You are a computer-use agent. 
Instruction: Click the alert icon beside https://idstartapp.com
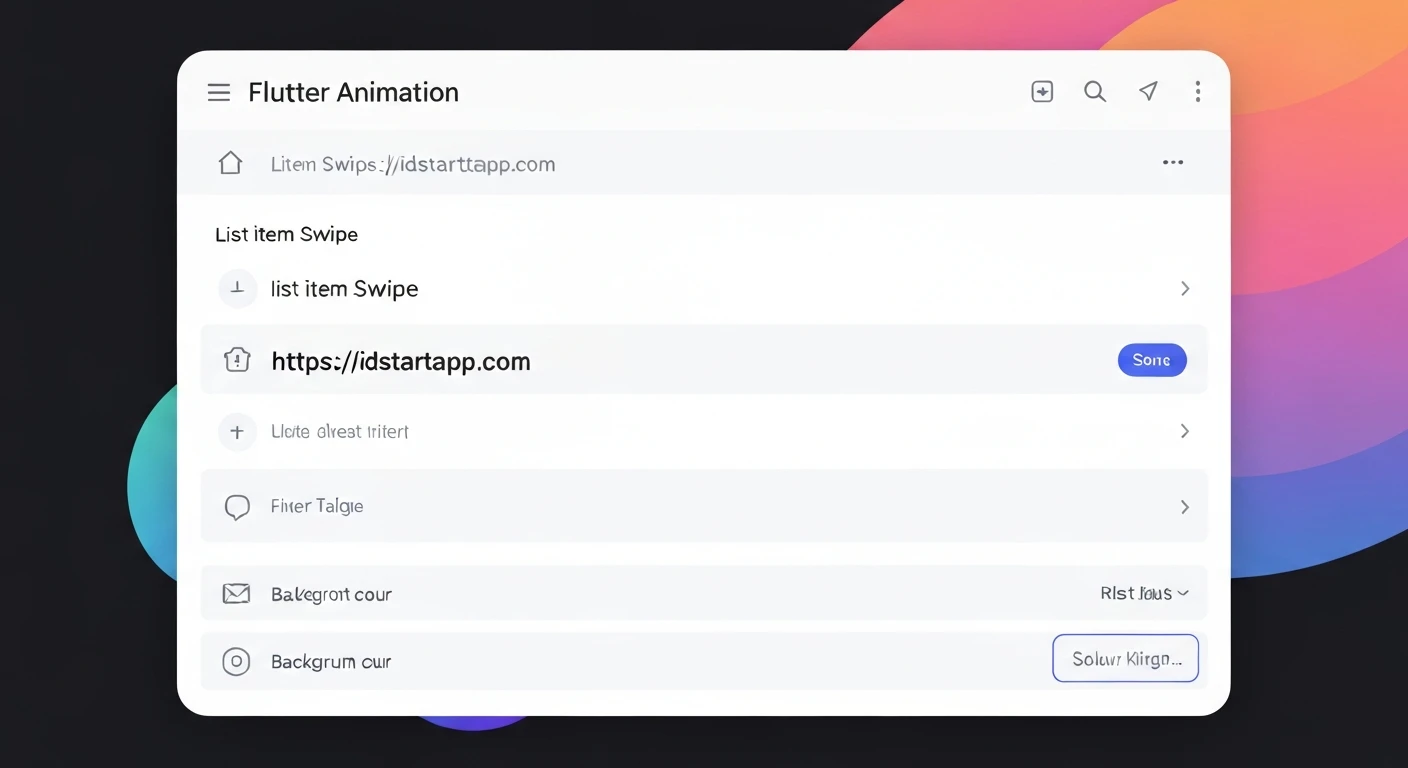click(x=237, y=360)
